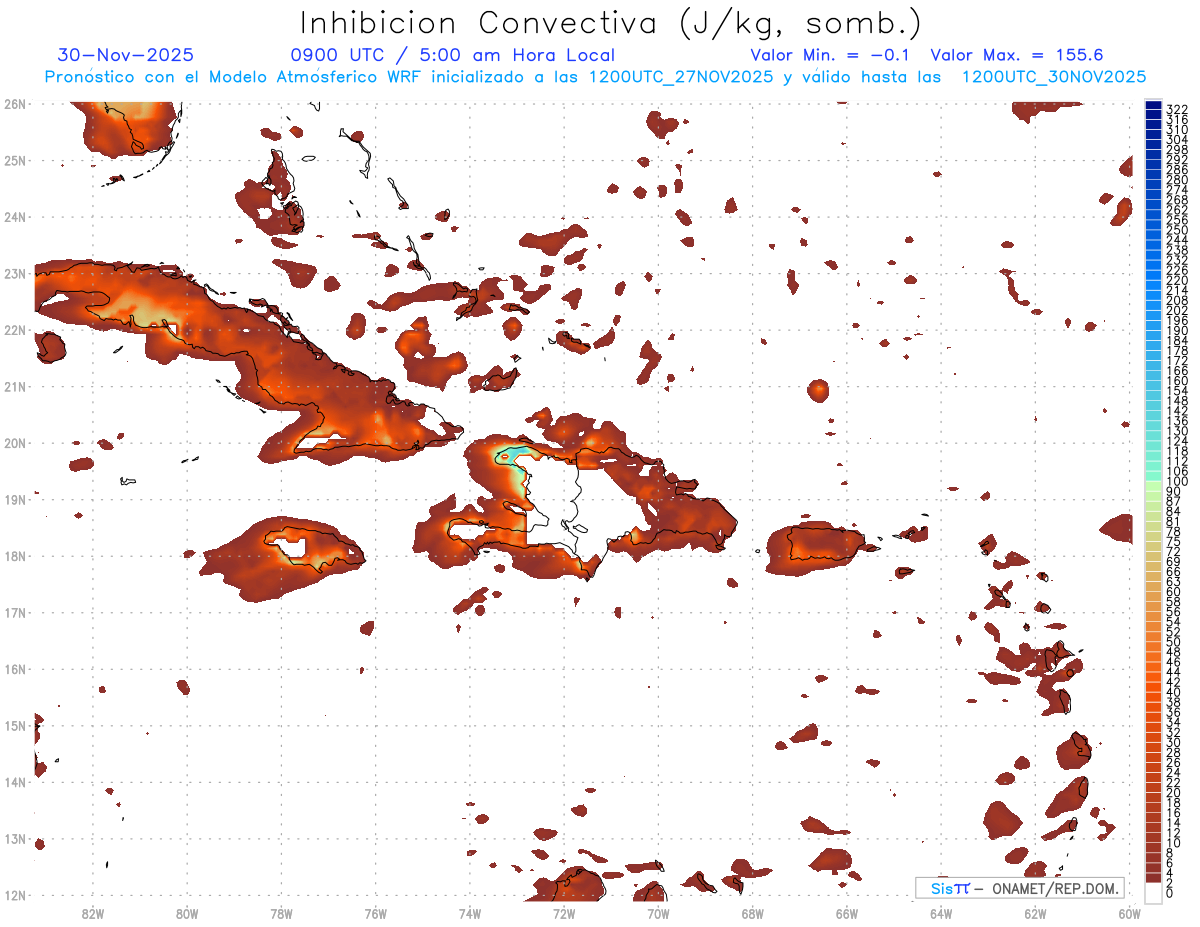Viewport: 1200px width, 927px height.
Task: Click the '16N' latitude label
Action: 15,669
